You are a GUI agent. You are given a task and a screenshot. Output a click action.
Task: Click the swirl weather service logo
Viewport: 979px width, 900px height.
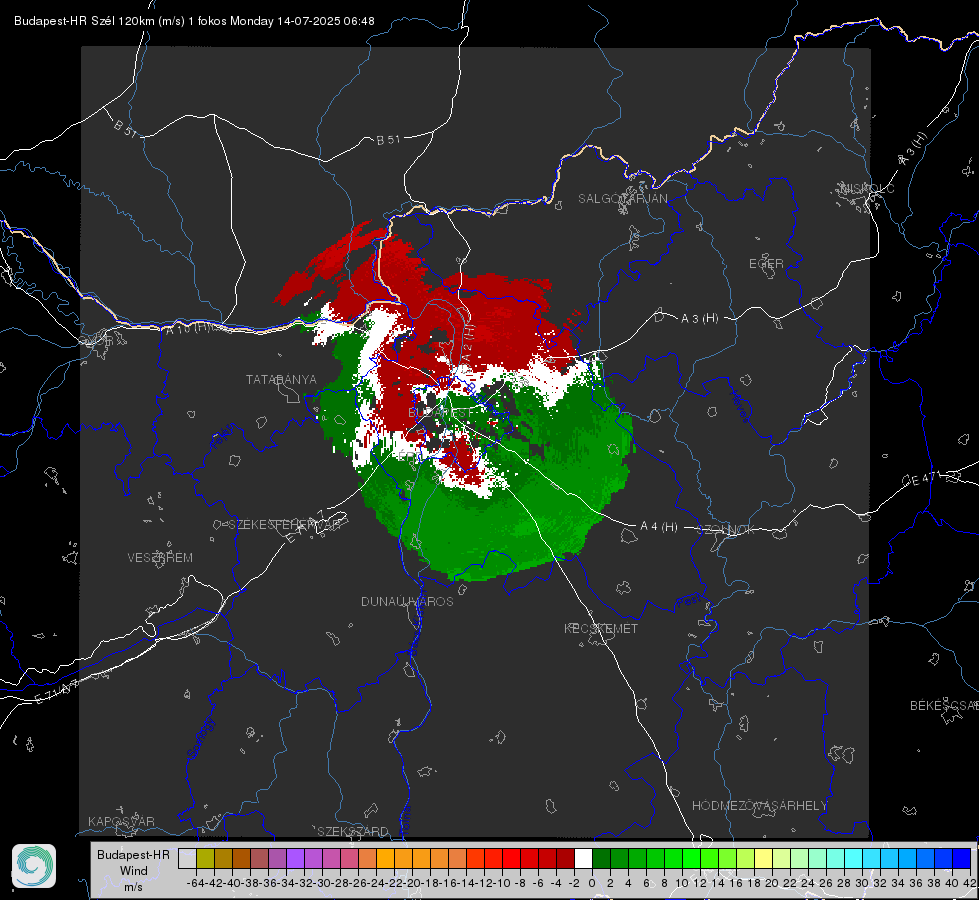point(34,866)
